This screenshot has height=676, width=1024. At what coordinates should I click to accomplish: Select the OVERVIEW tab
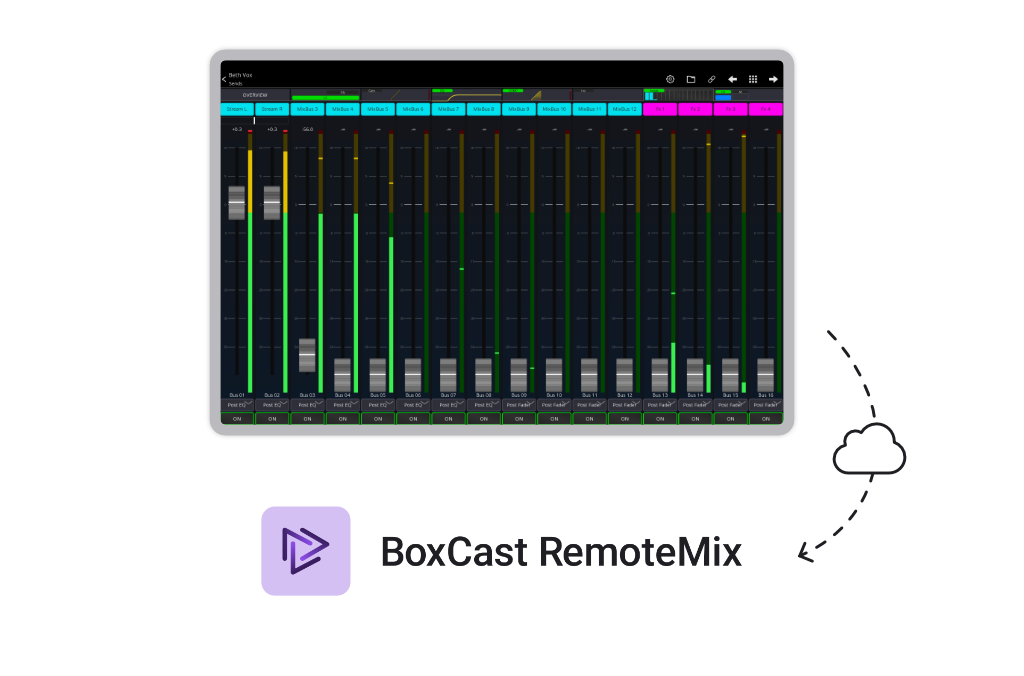pos(255,95)
